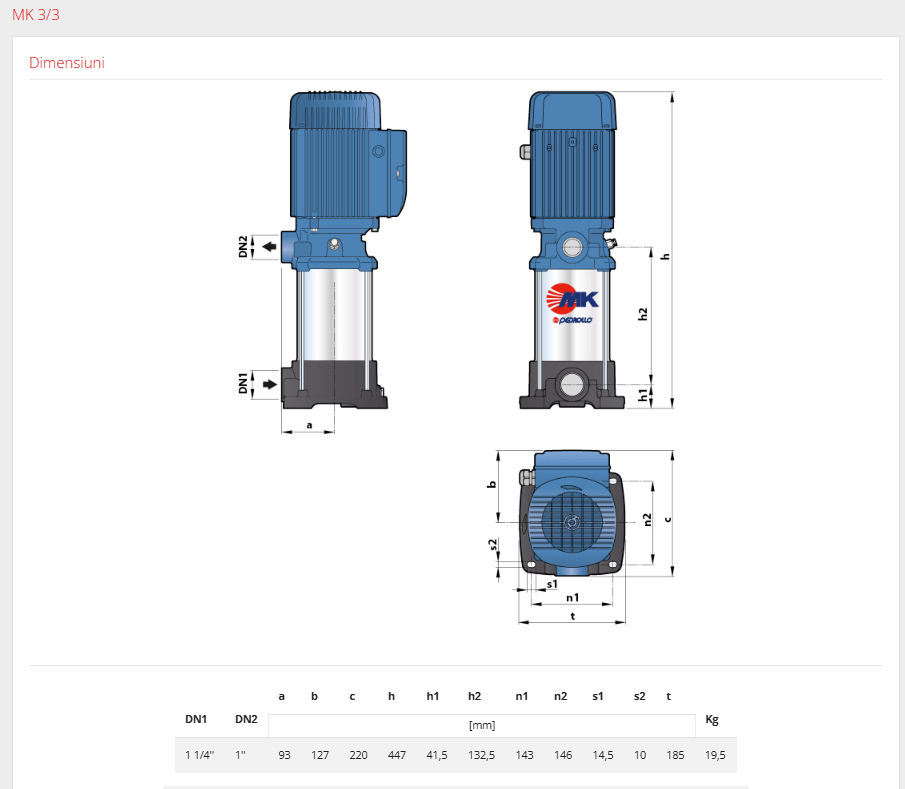Image resolution: width=905 pixels, height=789 pixels.
Task: Click the '1 1/4"' DN1 value cell
Action: point(198,755)
